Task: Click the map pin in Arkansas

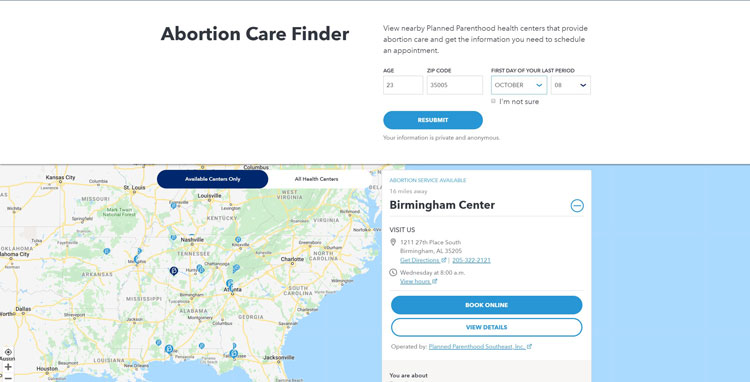Action: [107, 251]
